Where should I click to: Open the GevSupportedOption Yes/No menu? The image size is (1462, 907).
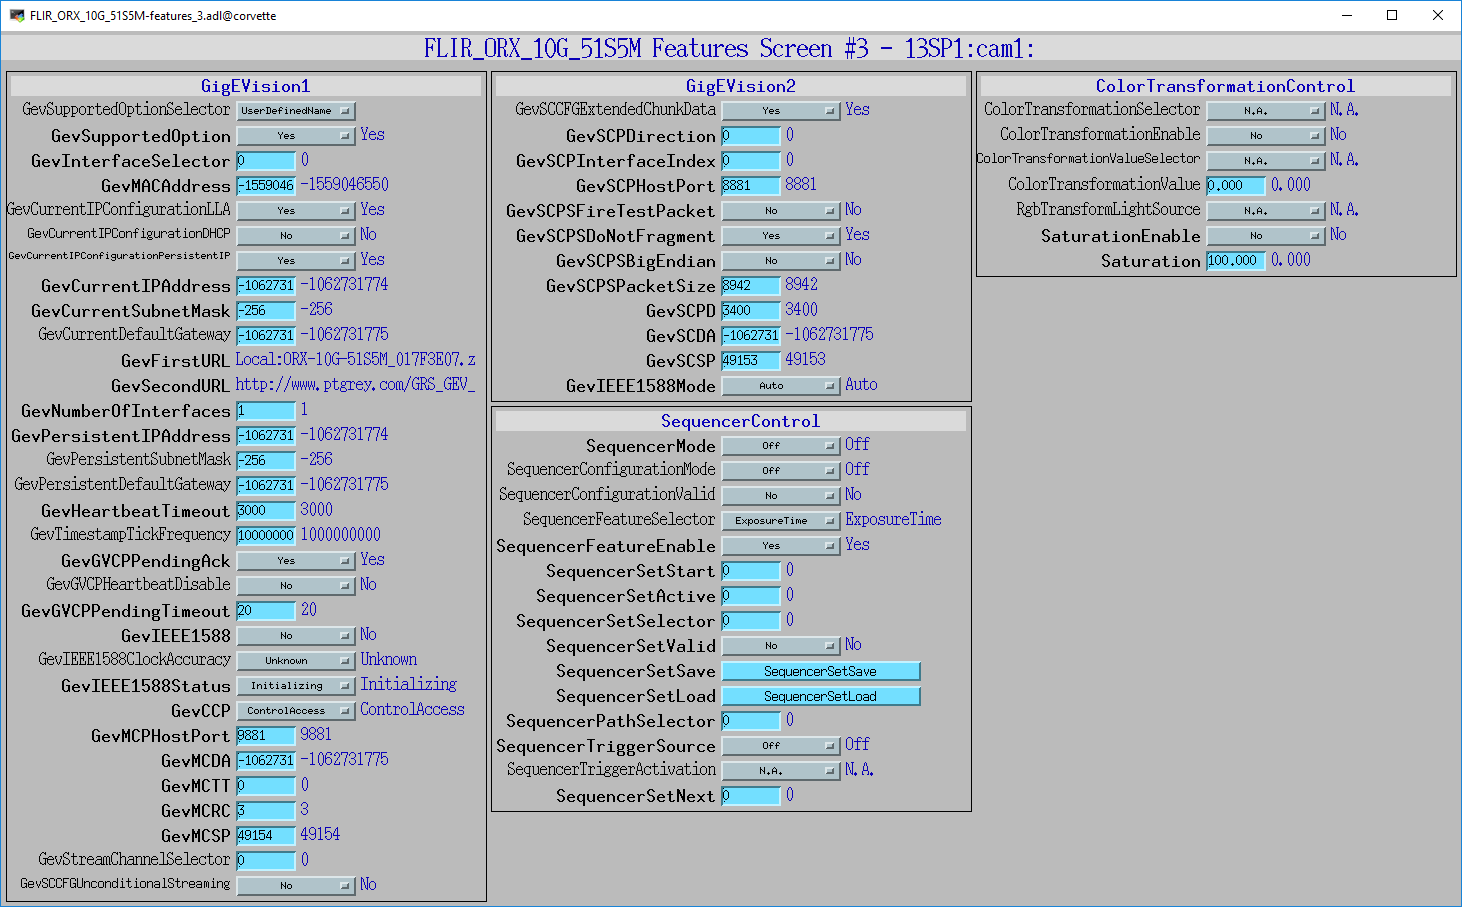click(296, 136)
